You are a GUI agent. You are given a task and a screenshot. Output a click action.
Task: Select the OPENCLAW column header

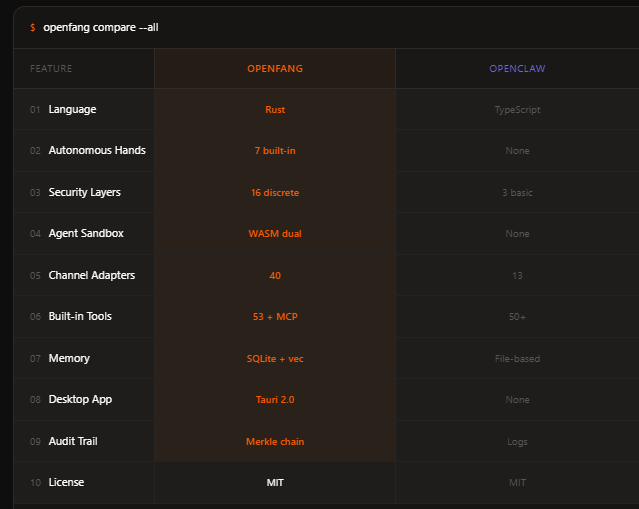pyautogui.click(x=517, y=68)
